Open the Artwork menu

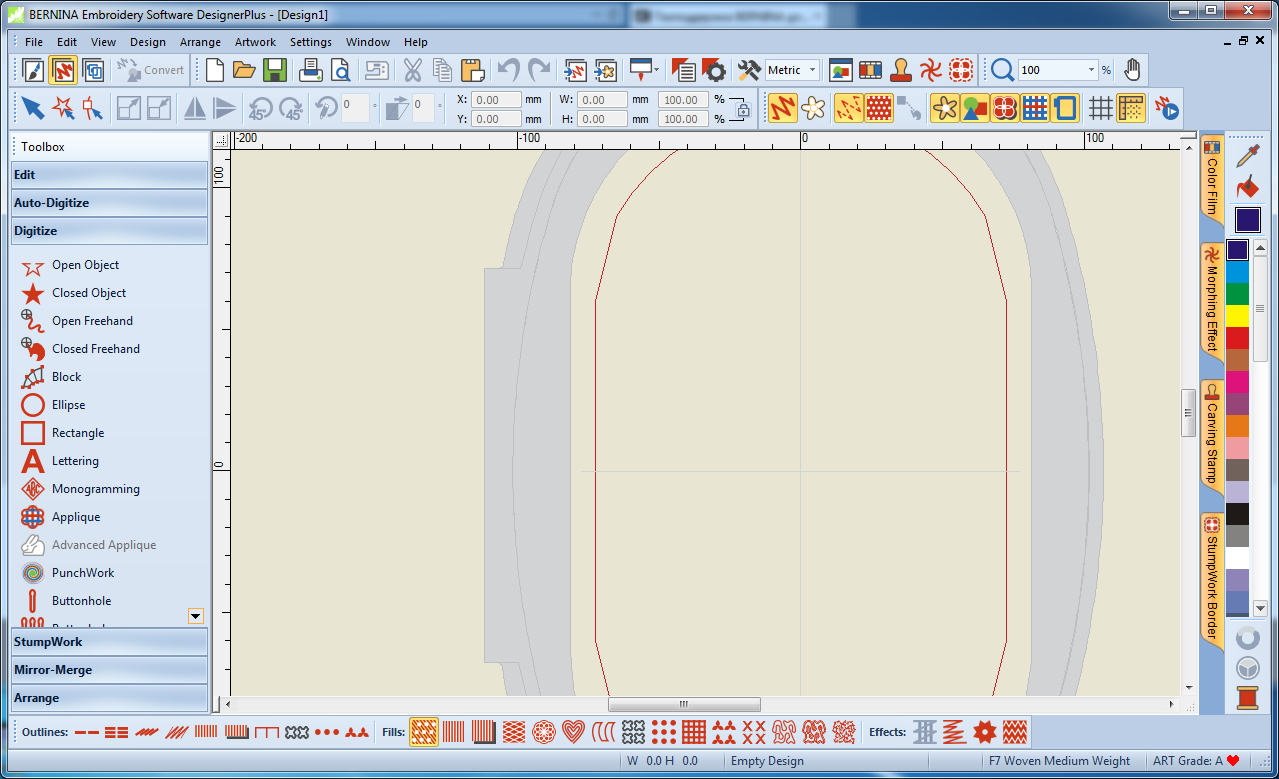[255, 42]
